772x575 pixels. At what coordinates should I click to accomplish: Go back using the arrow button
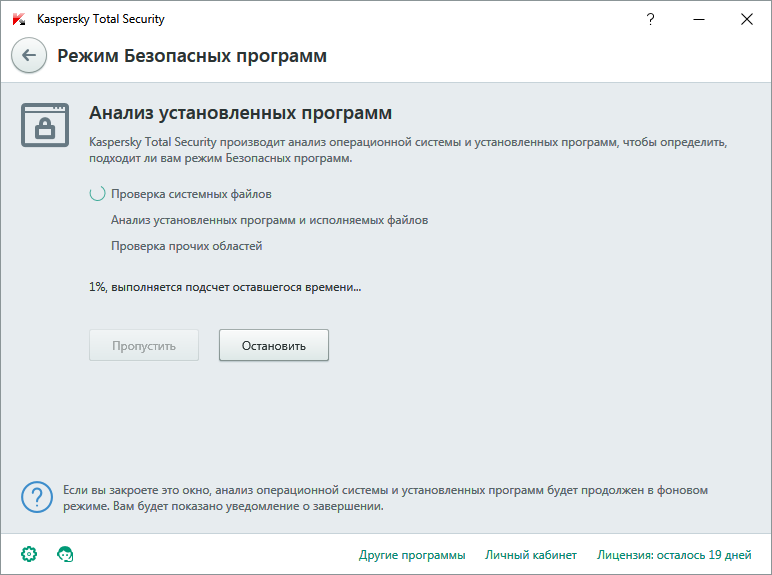29,55
